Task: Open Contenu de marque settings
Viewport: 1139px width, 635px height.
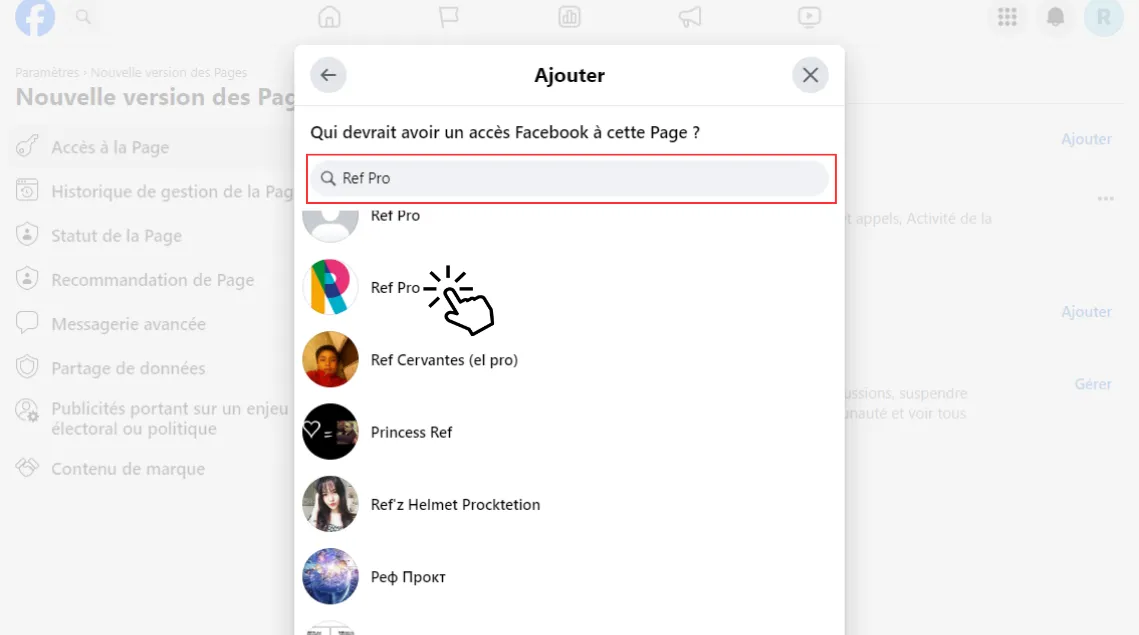Action: [128, 469]
